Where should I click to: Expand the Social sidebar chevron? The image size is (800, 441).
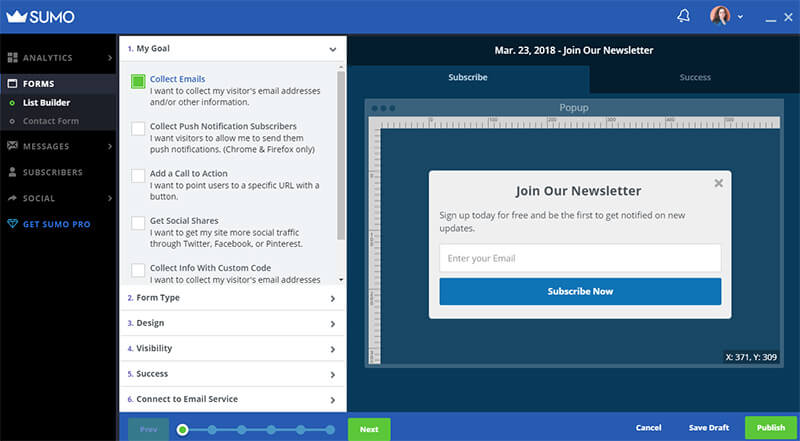tap(110, 199)
